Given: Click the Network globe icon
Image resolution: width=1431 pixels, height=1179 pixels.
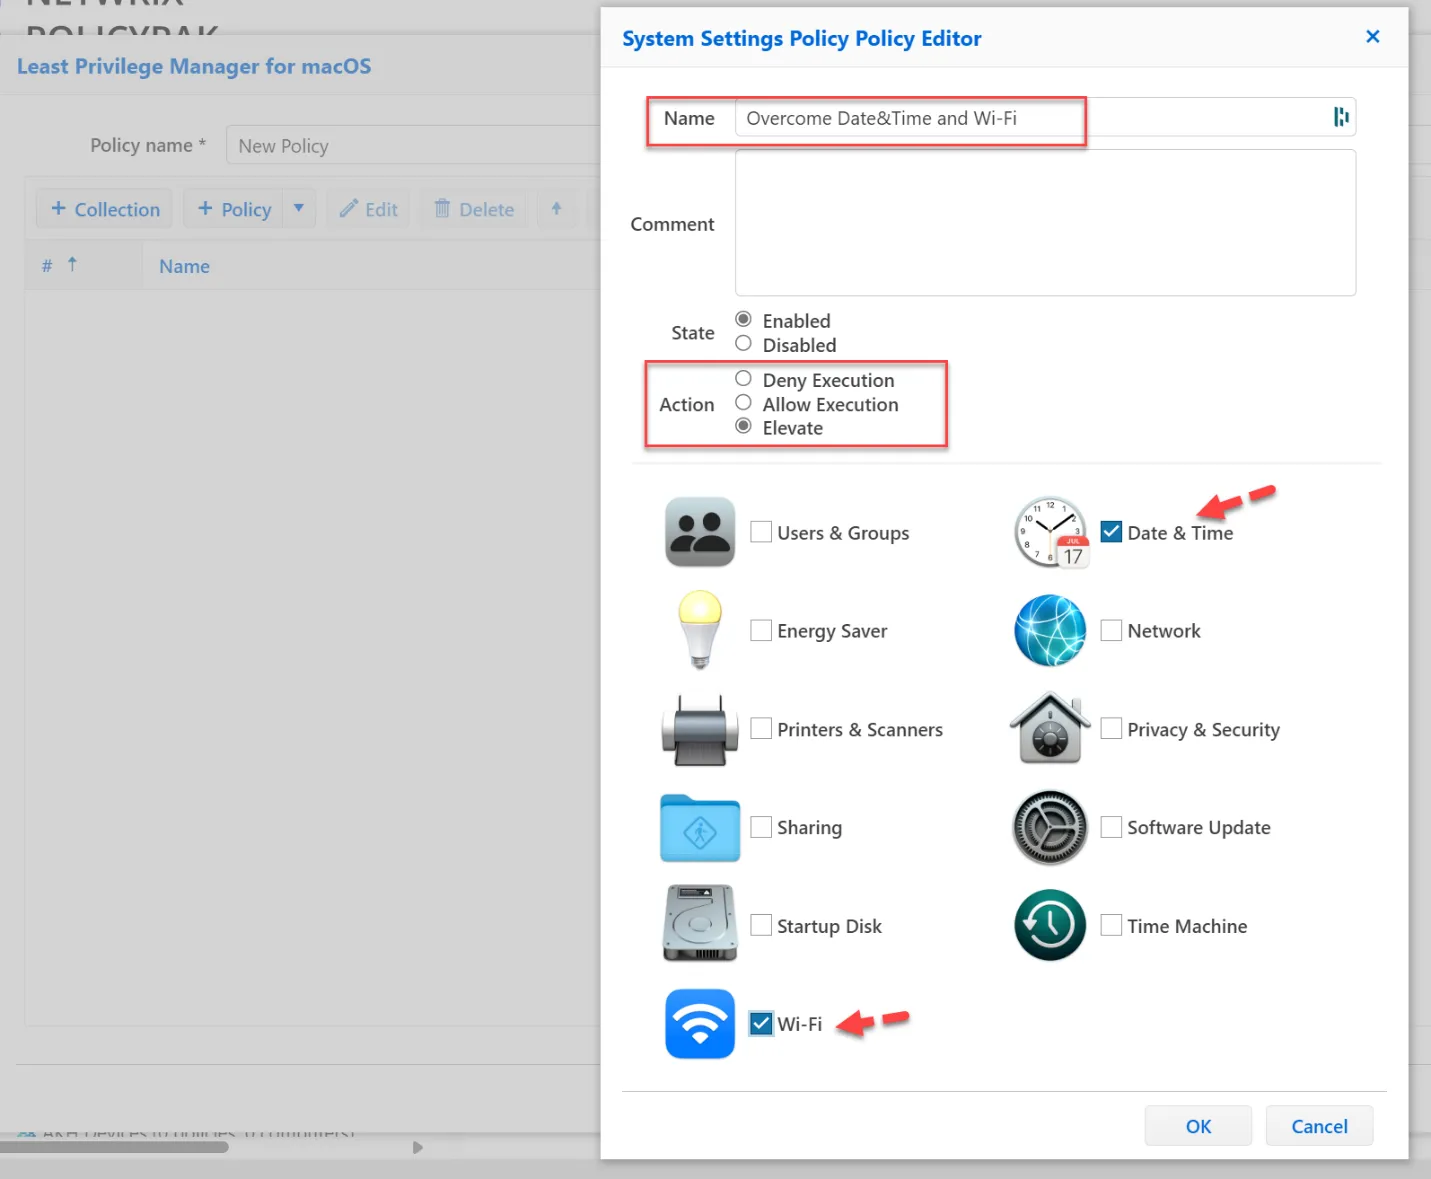Looking at the screenshot, I should pyautogui.click(x=1050, y=630).
